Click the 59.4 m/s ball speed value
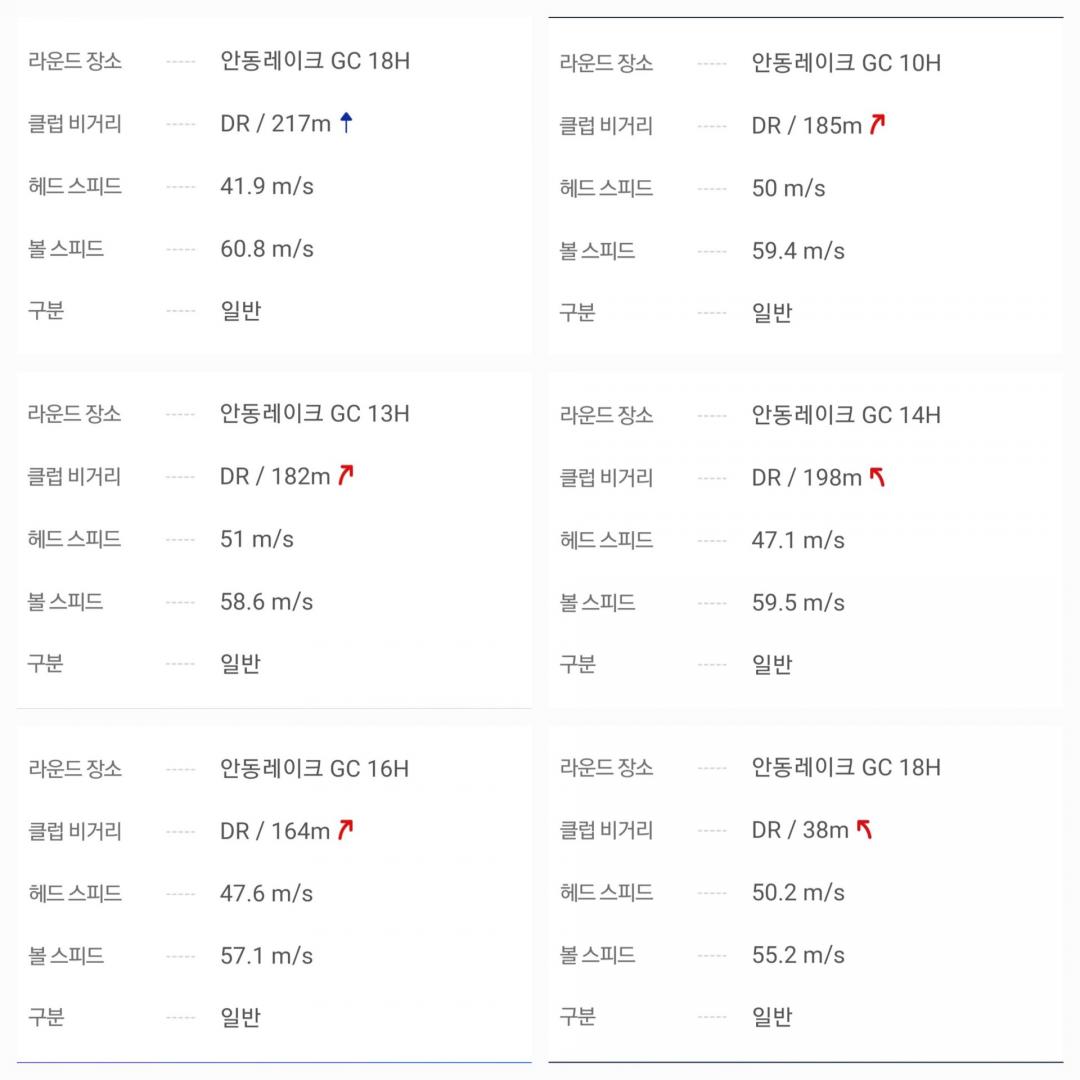Viewport: 1080px width, 1080px height. coord(798,250)
